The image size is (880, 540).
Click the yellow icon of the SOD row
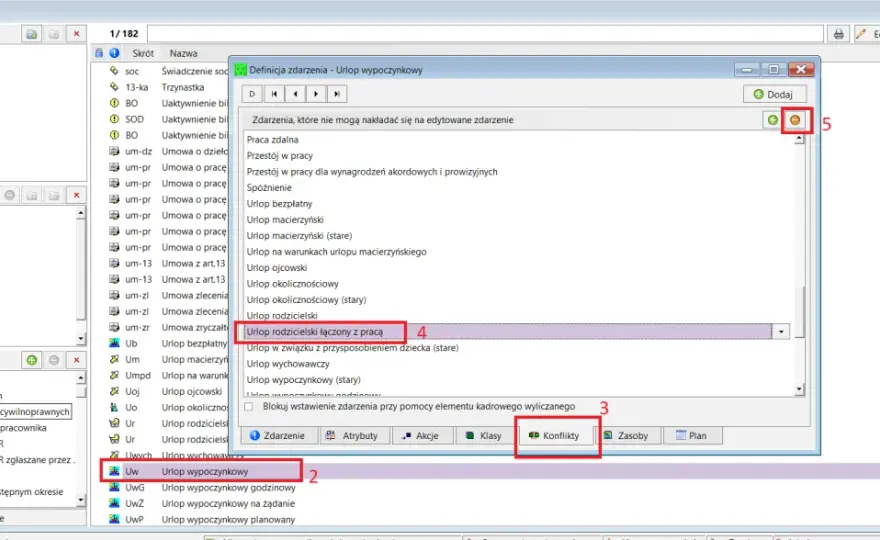(x=114, y=119)
